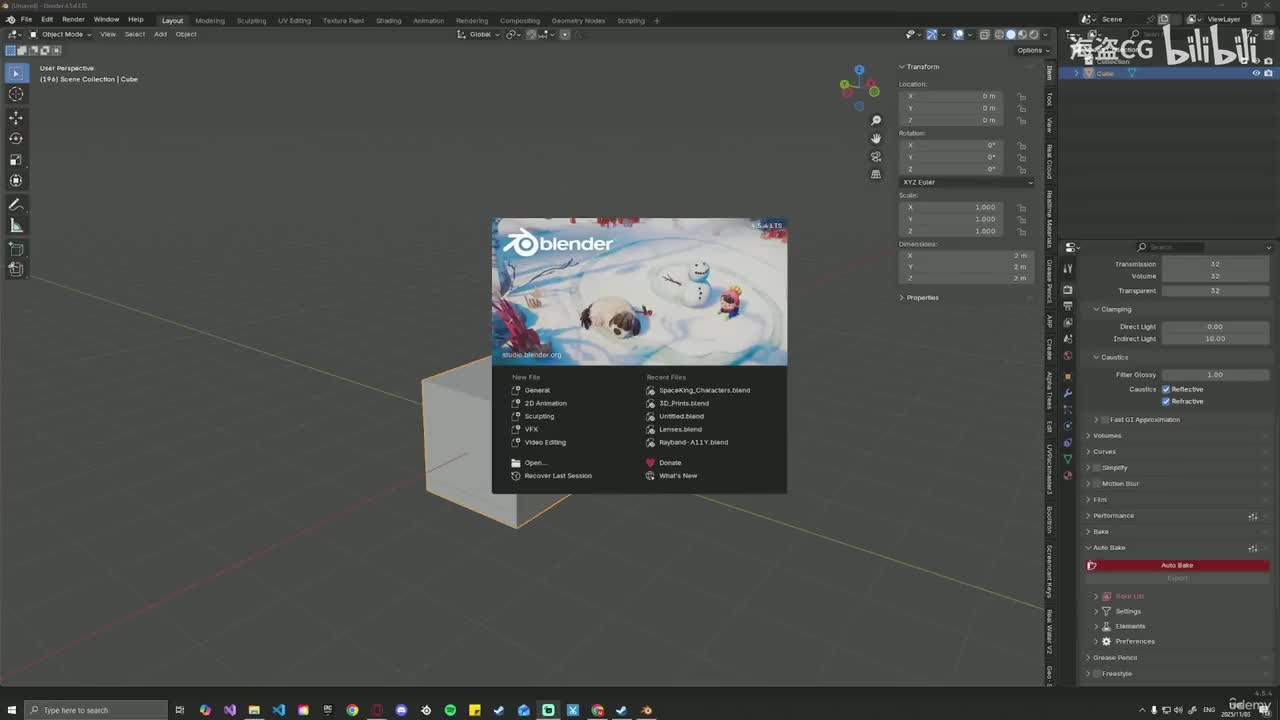Switch to the Geometry Nodes workspace tab
The image size is (1280, 720).
(578, 20)
